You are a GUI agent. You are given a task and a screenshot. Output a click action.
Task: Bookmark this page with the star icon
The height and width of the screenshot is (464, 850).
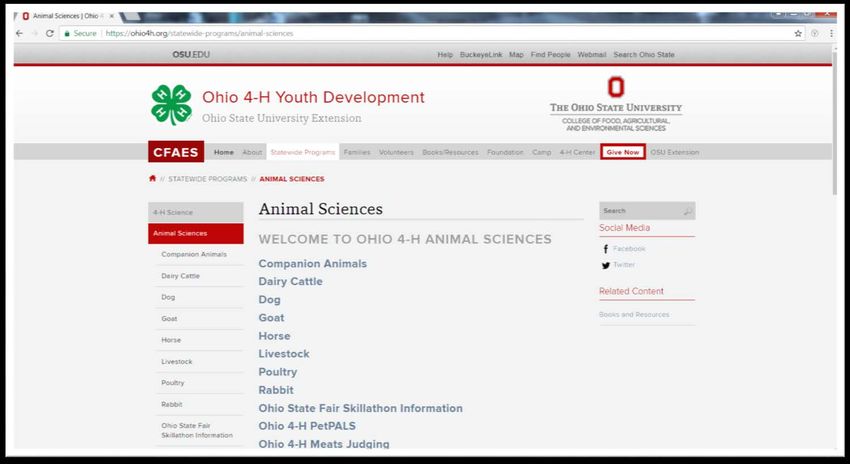click(798, 33)
